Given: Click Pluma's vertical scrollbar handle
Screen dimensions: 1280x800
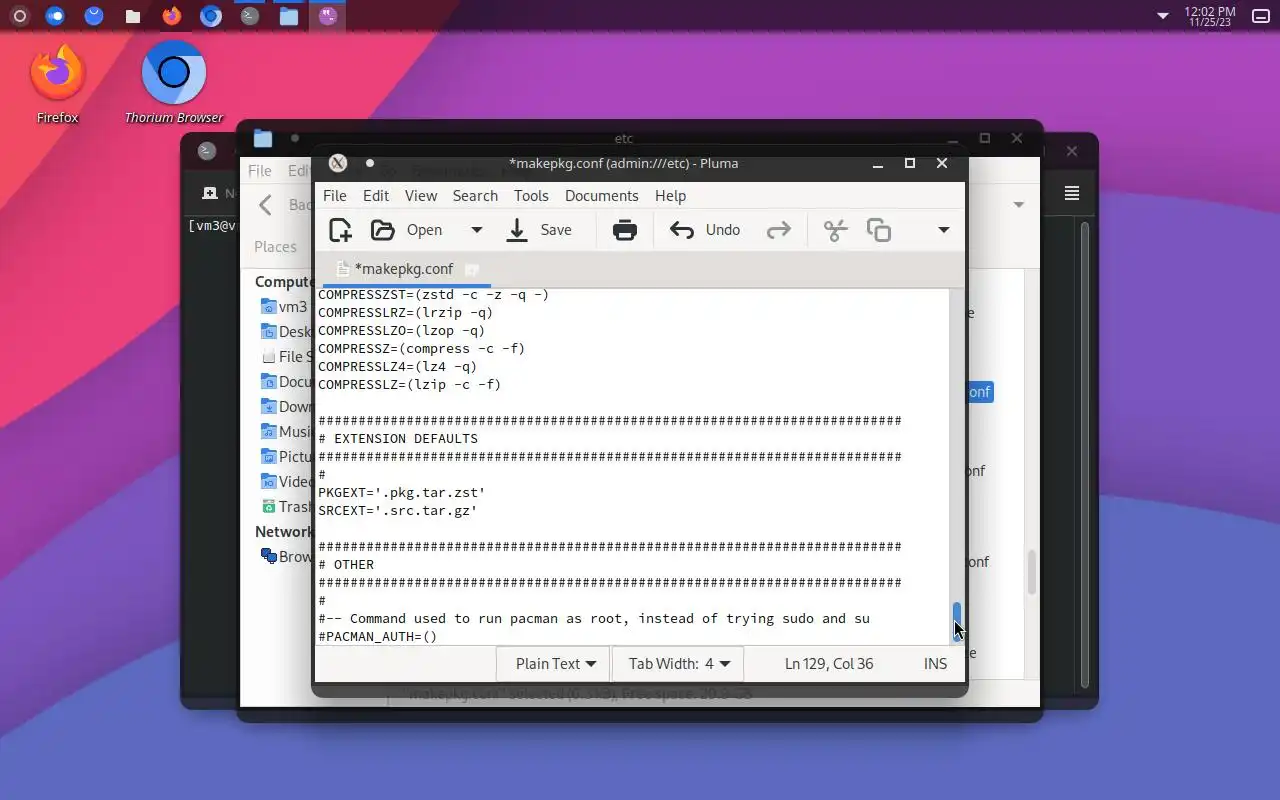Looking at the screenshot, I should click(957, 622).
